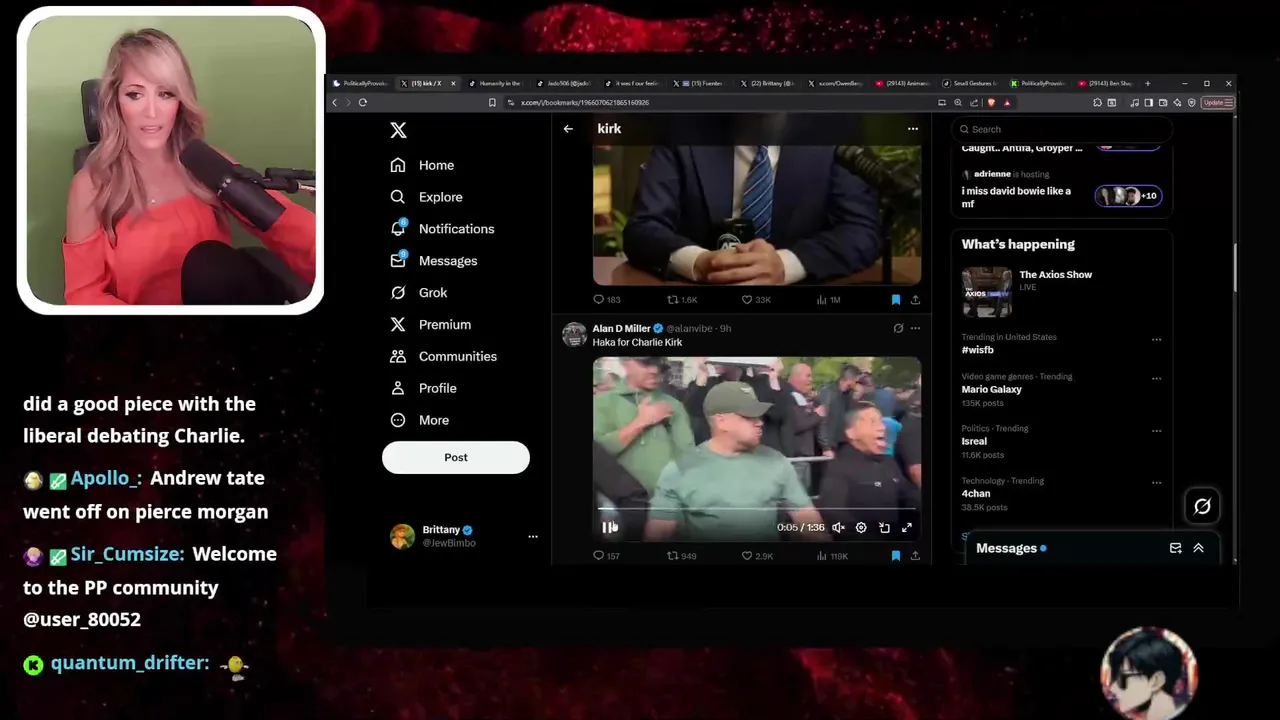Open The Axios Show live event
Screen dimensions: 1280x720
coord(1062,291)
